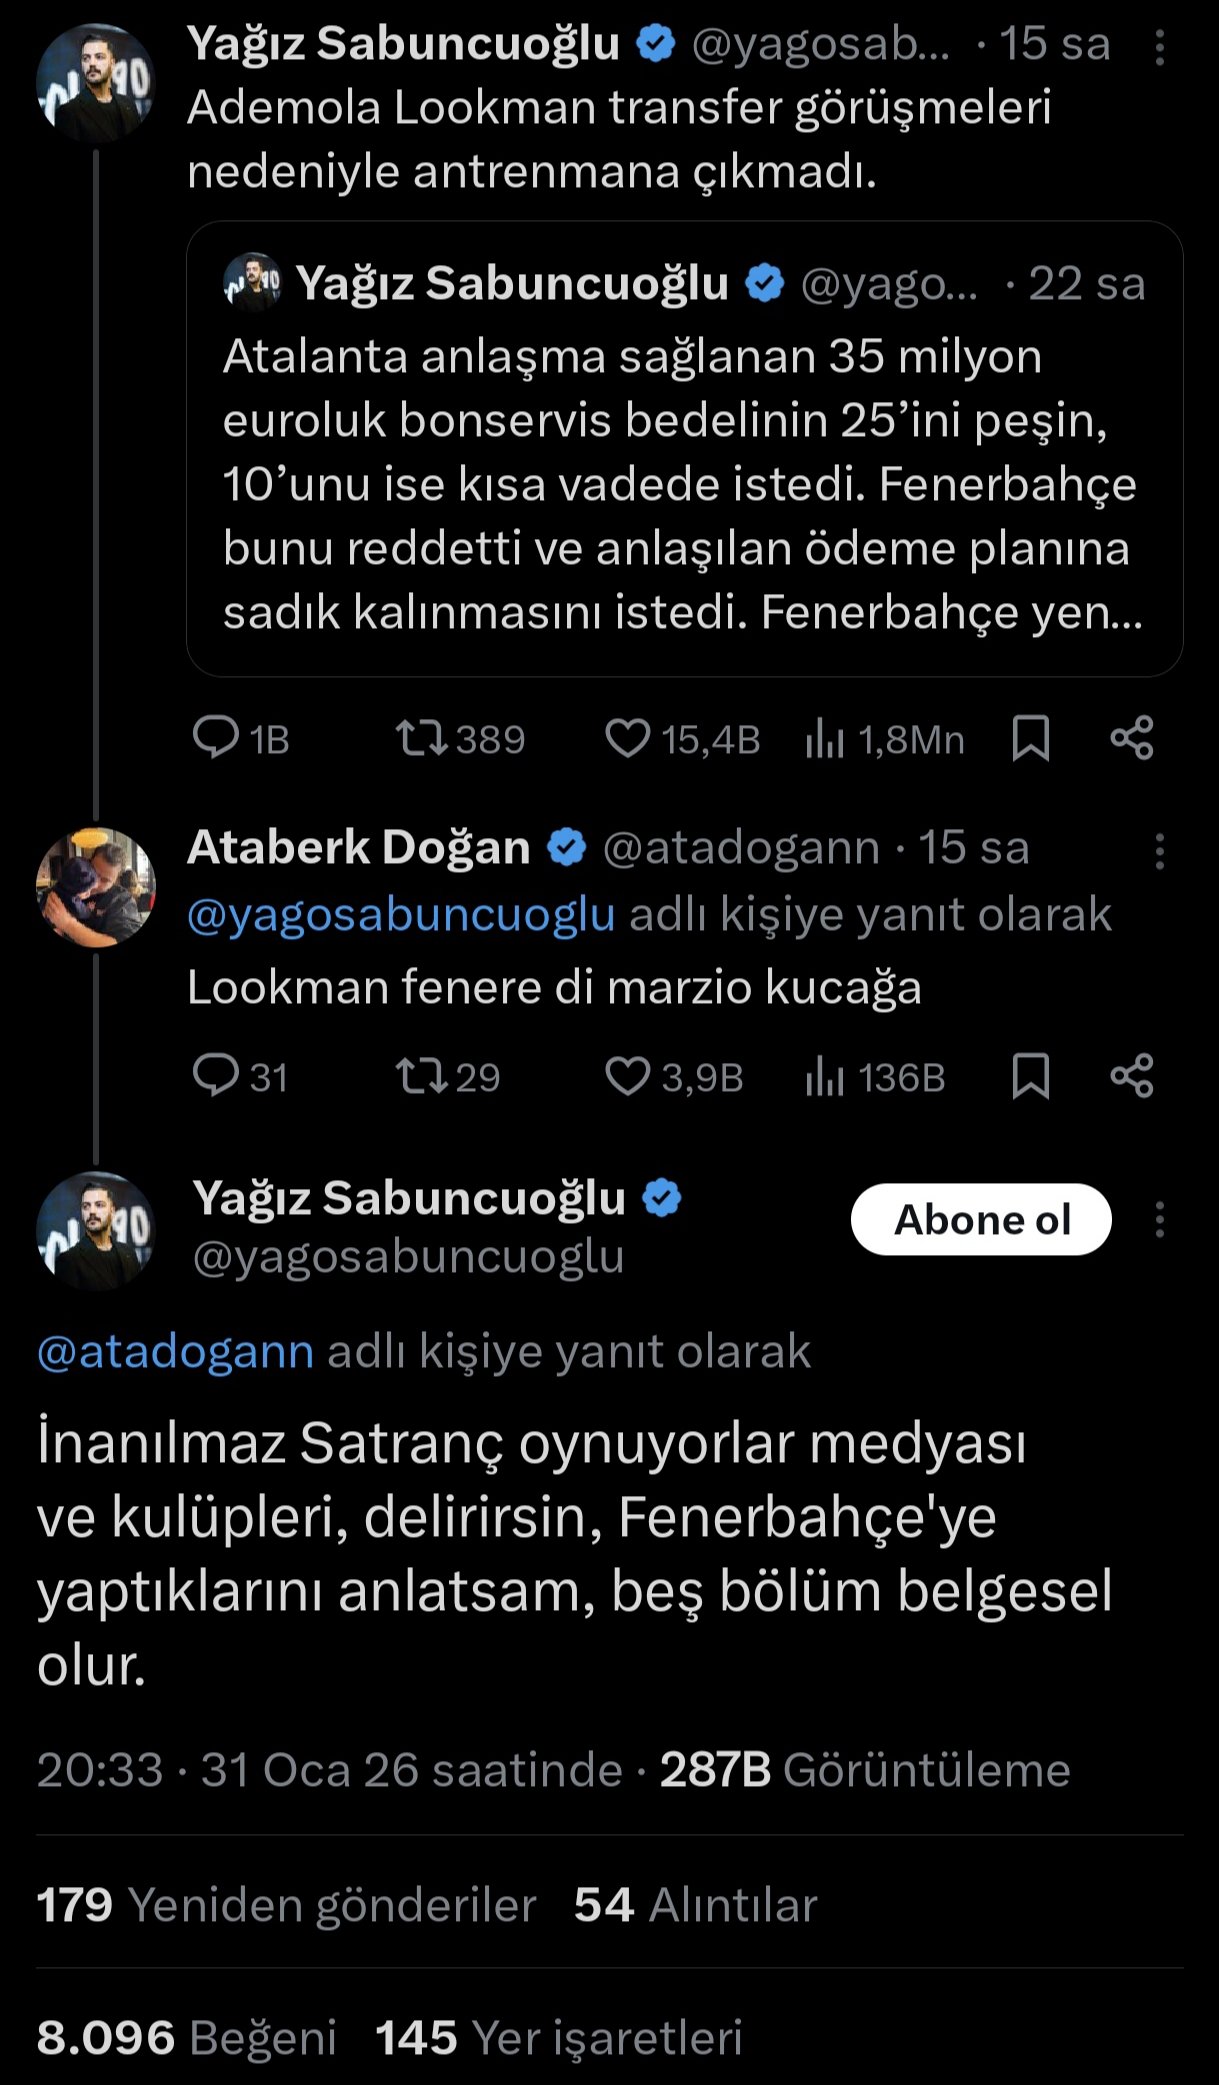Image resolution: width=1219 pixels, height=2085 pixels.
Task: Like the Ademola Lookman tweet
Action: point(628,739)
